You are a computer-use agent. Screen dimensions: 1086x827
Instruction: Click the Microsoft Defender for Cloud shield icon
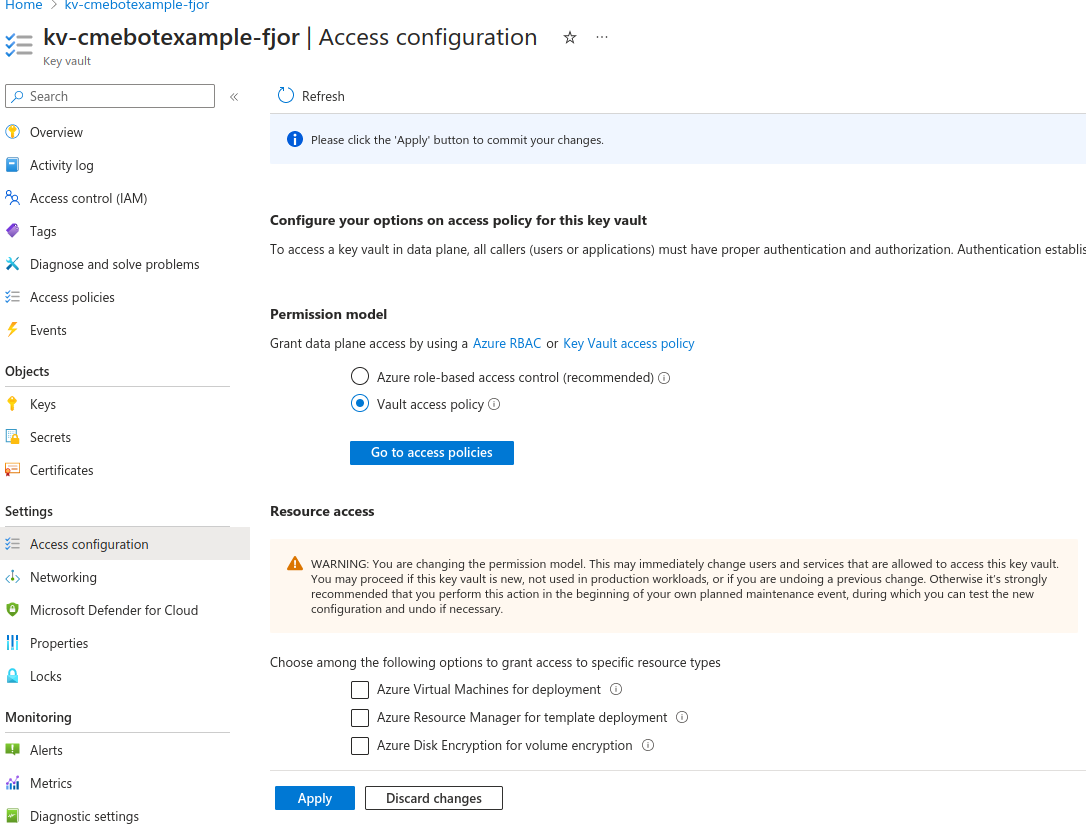[x=12, y=610]
